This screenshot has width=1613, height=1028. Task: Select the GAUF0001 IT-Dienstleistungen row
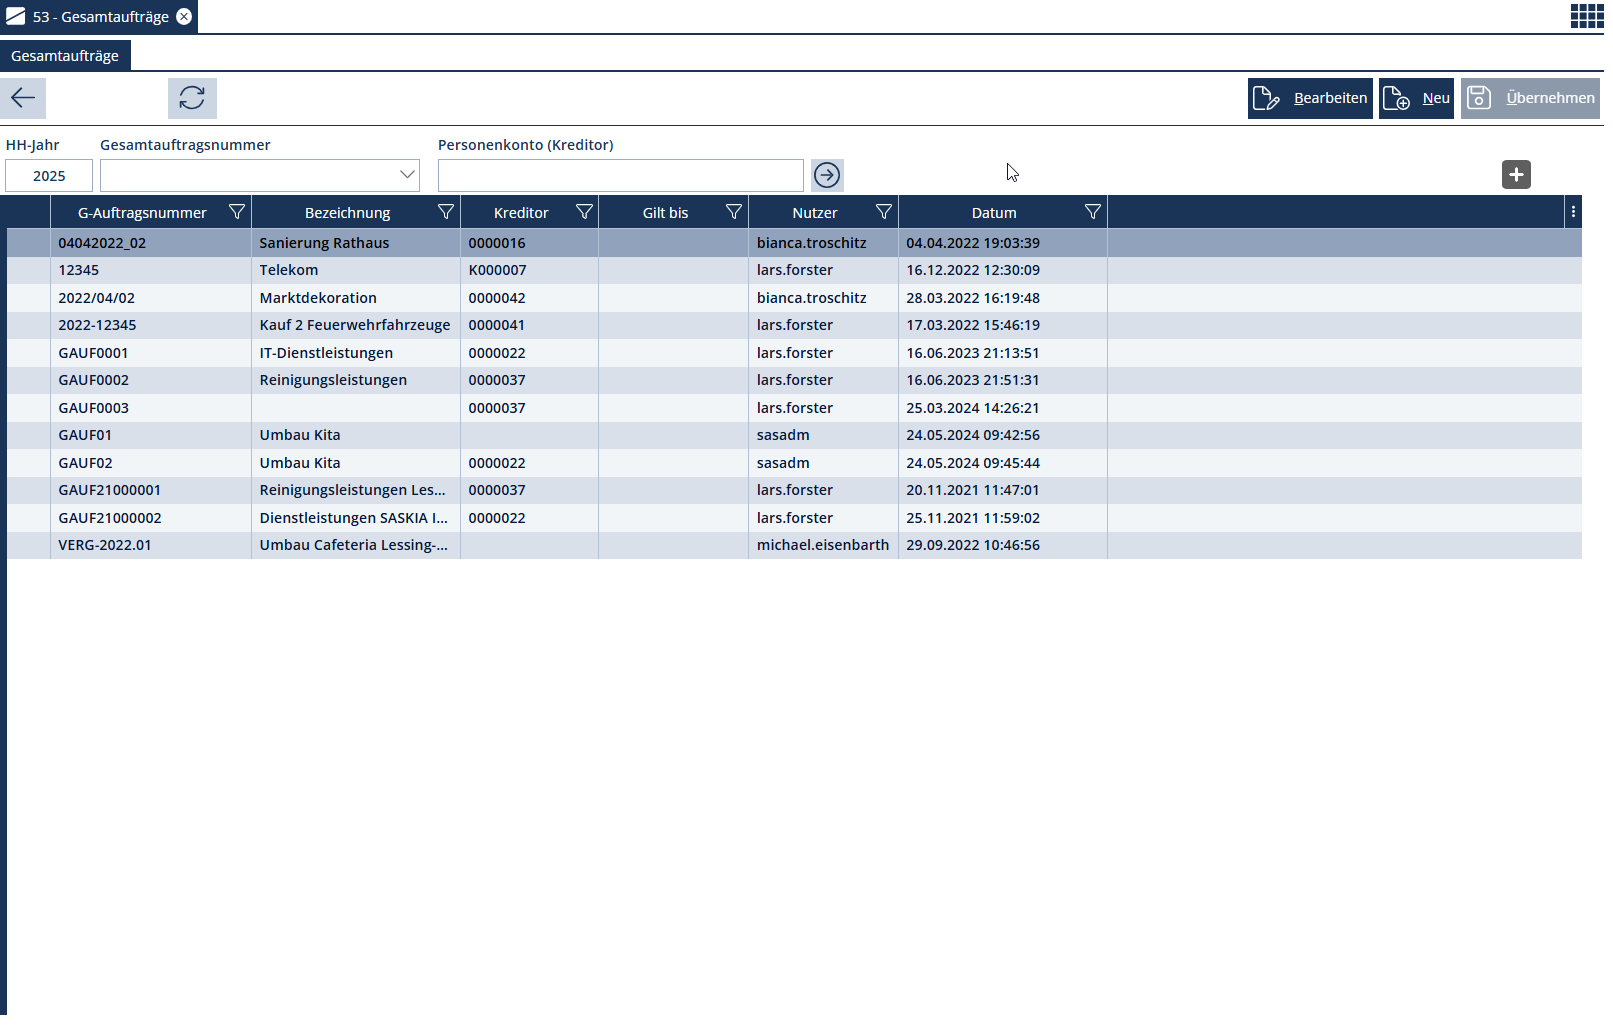tap(326, 353)
